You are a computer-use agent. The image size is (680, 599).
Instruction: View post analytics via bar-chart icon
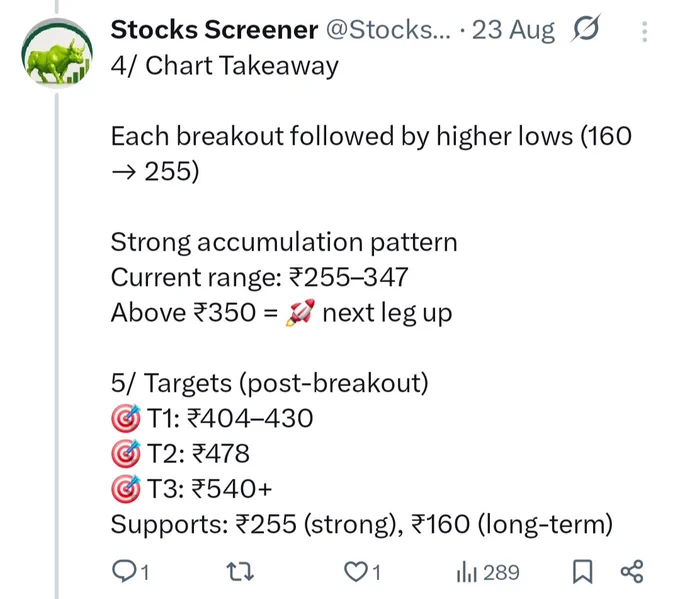pyautogui.click(x=467, y=572)
